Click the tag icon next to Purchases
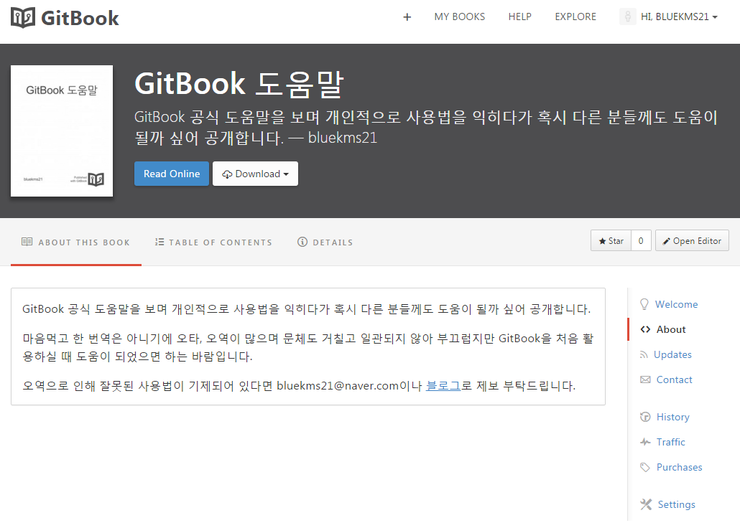This screenshot has height=528, width=740. click(x=645, y=467)
